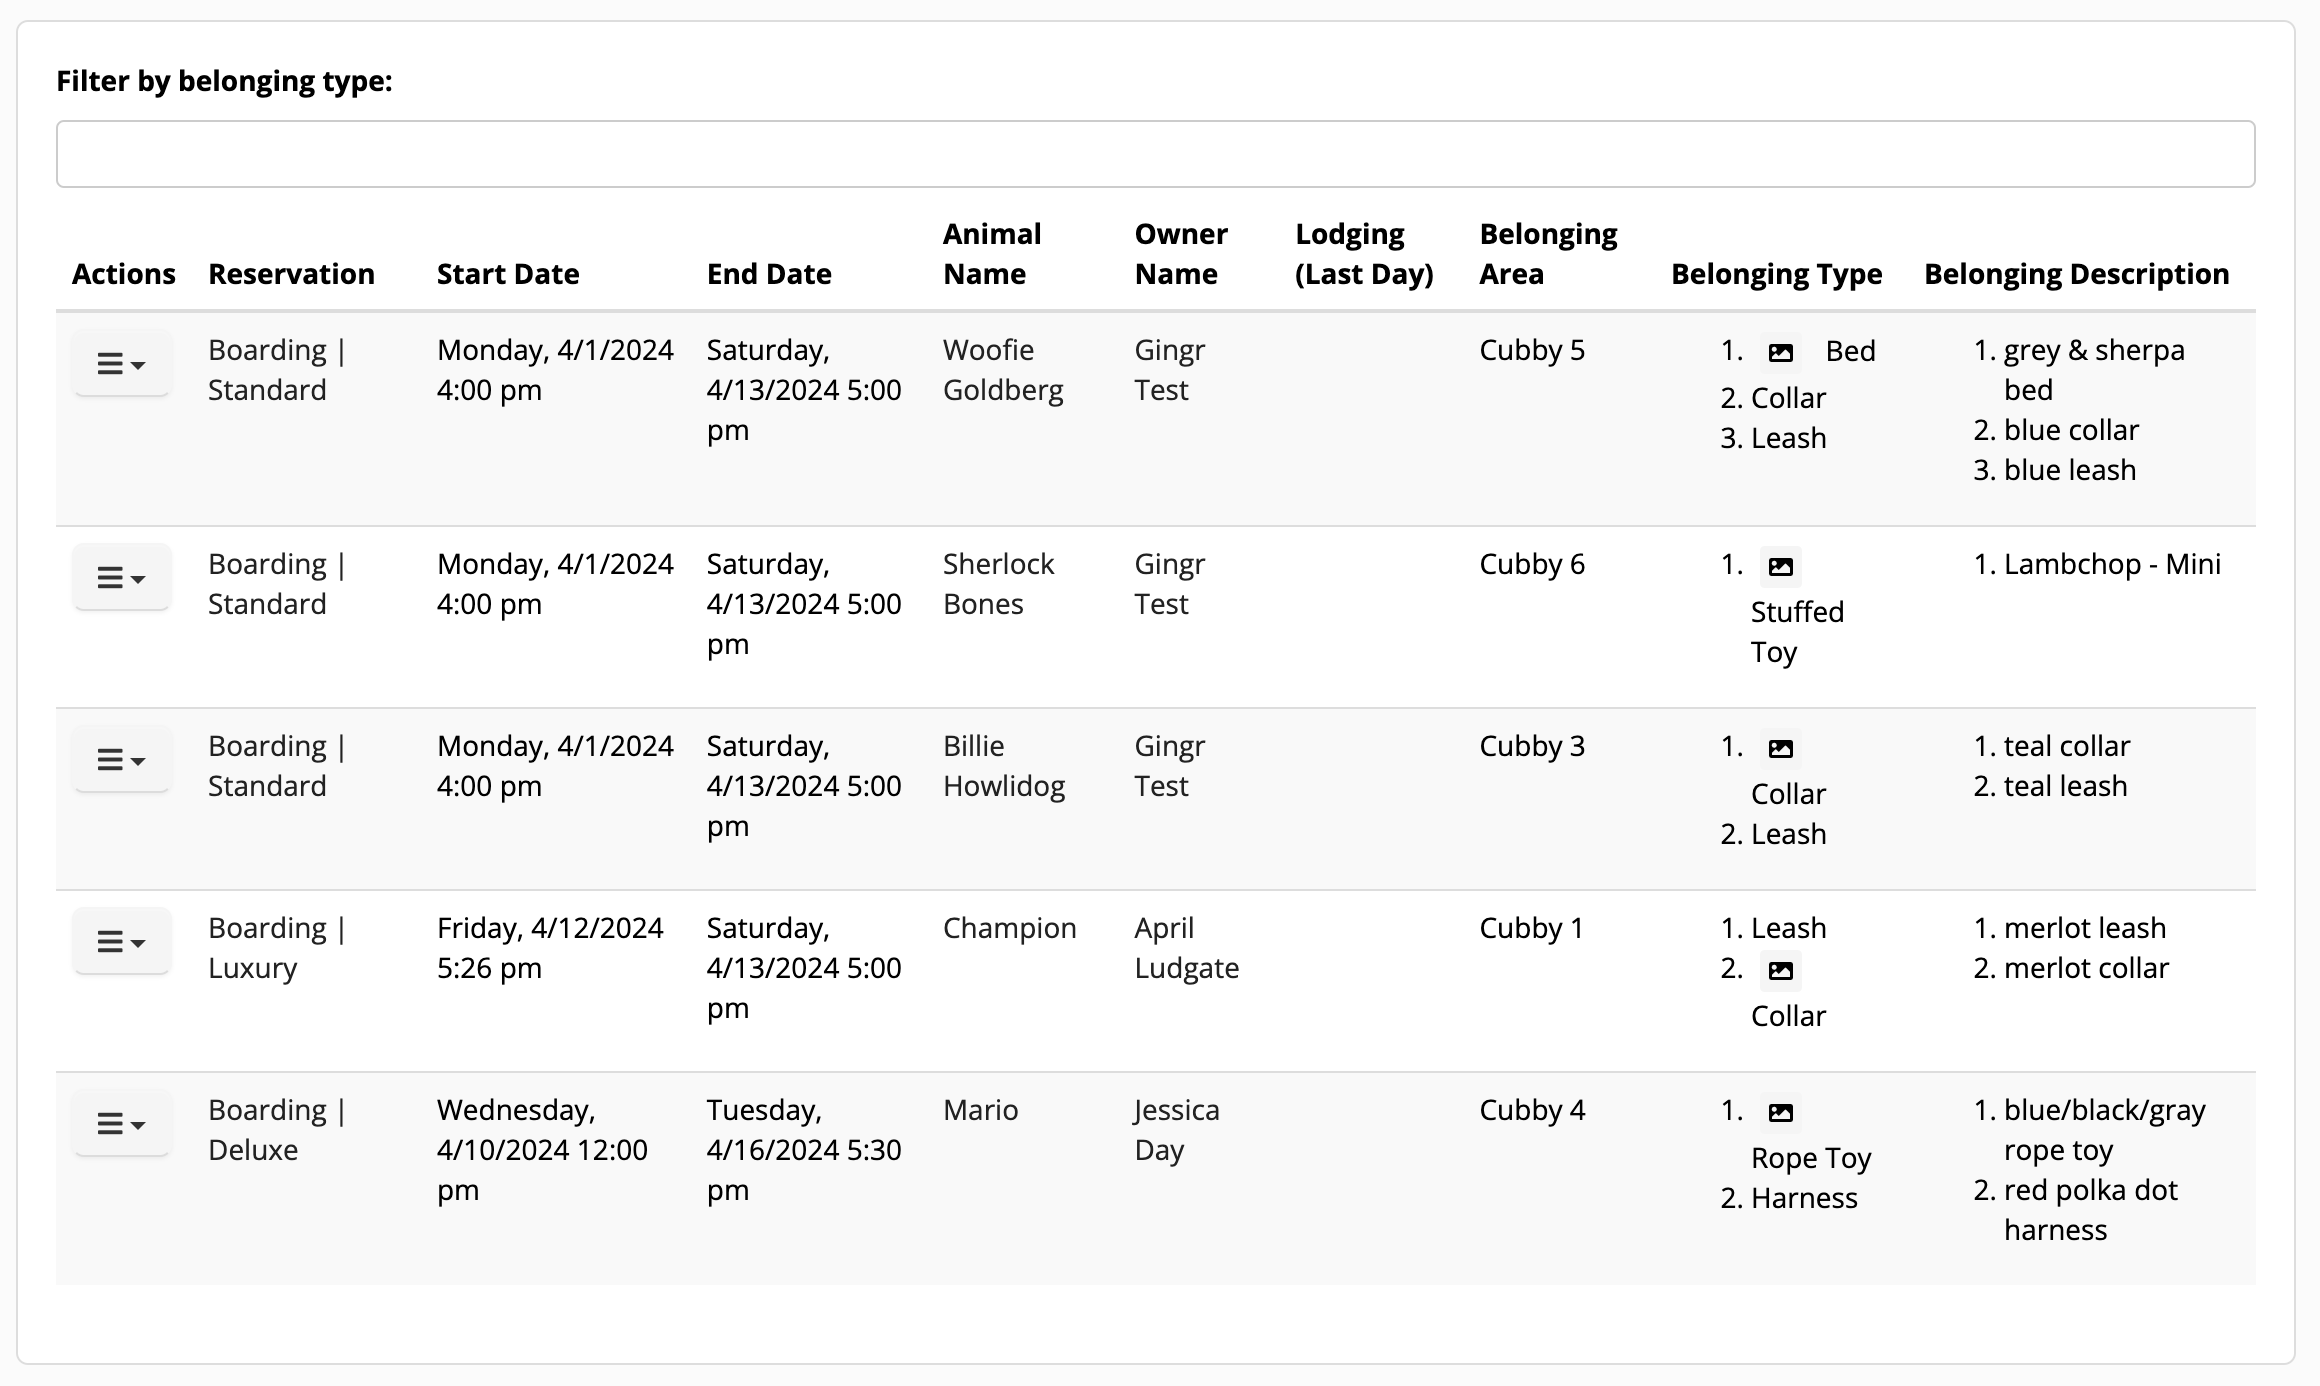
Task: Click Bed belonging type label
Action: (x=1850, y=351)
